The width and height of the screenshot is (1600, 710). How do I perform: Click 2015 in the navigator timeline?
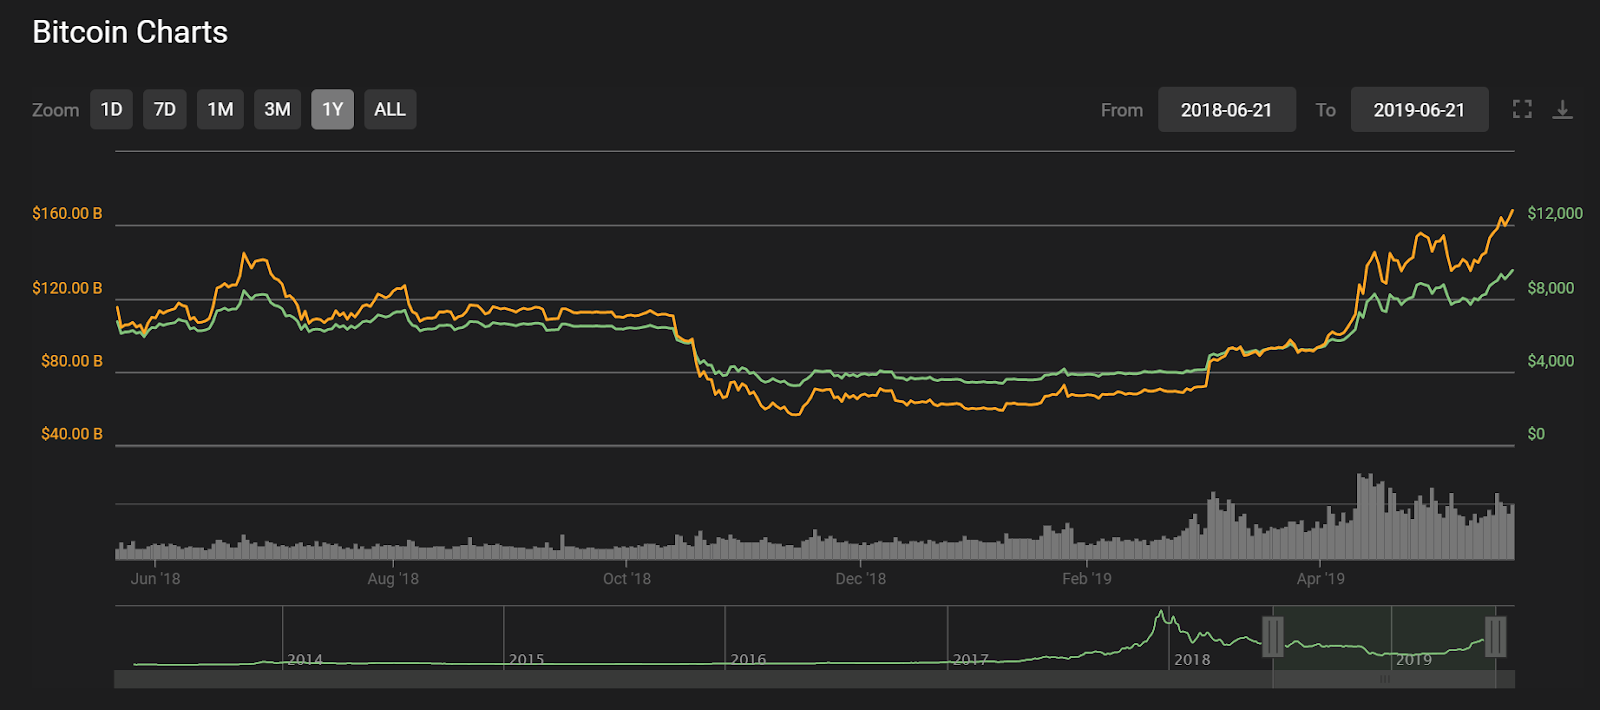coord(527,660)
